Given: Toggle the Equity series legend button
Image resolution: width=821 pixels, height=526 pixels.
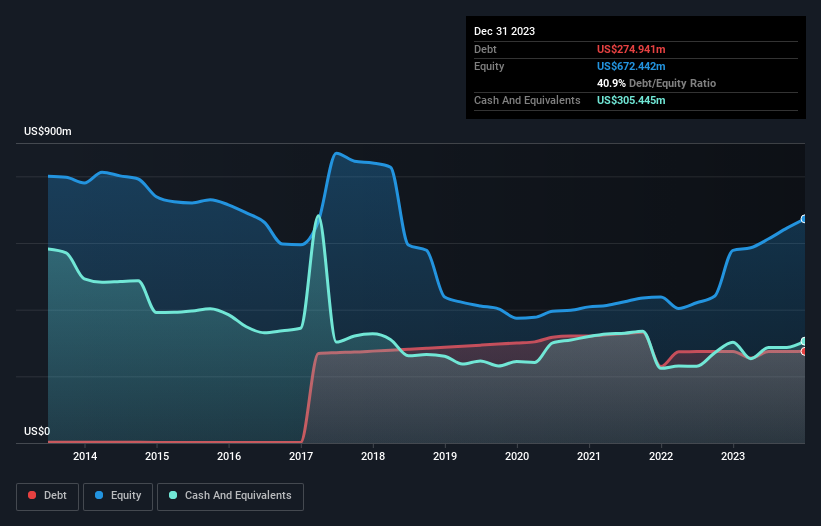Looking at the screenshot, I should click(118, 496).
